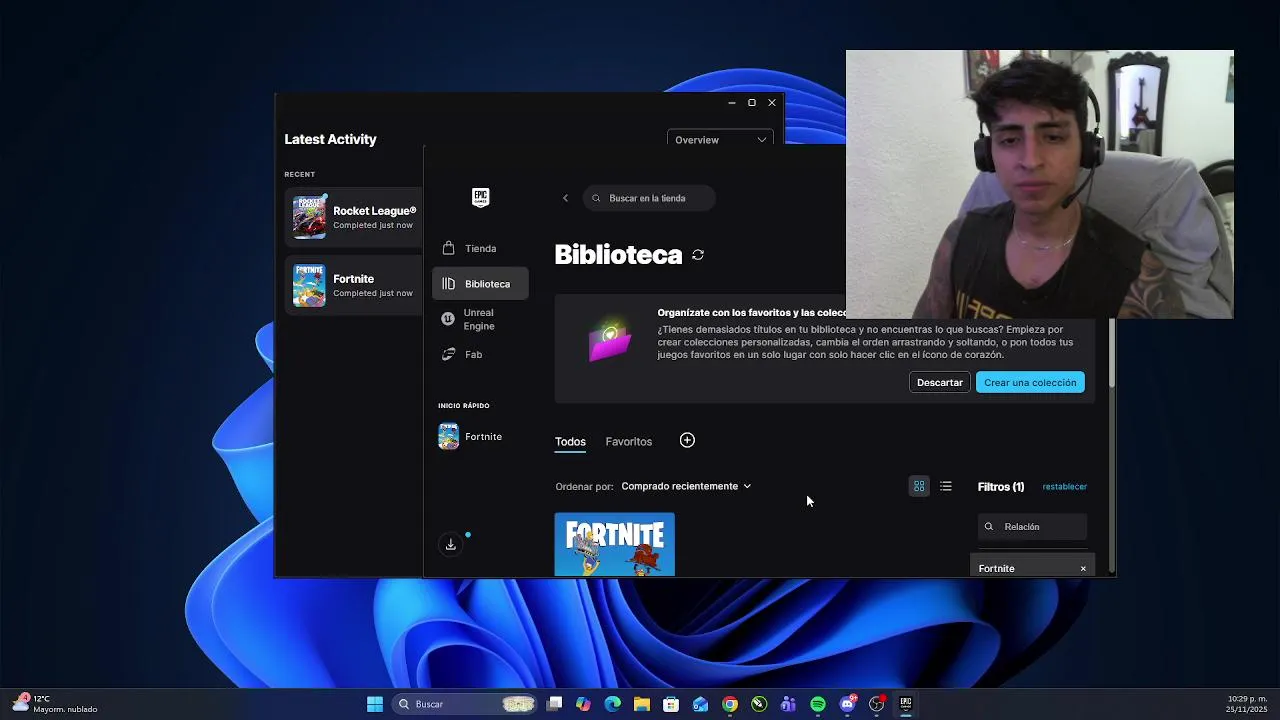Refresh the Biblioteca with the reload icon
This screenshot has height=720, width=1280.
click(698, 255)
